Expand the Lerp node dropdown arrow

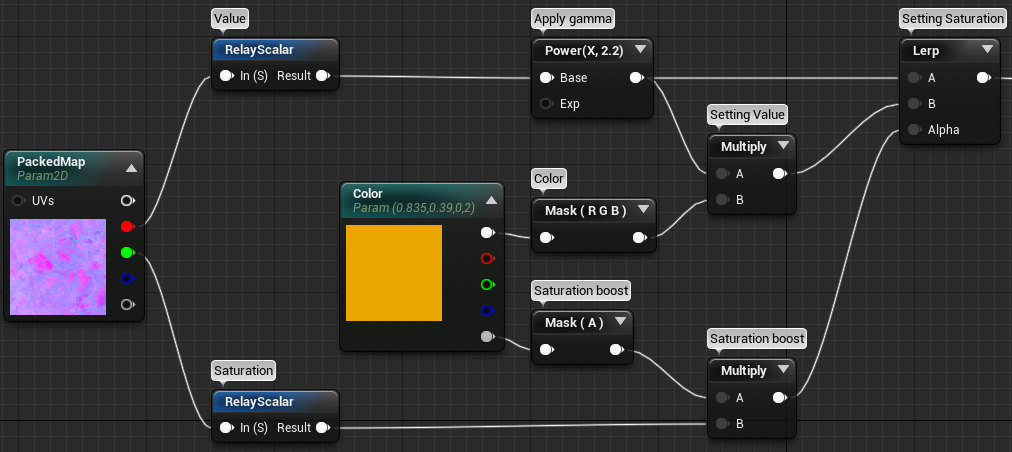(x=986, y=49)
